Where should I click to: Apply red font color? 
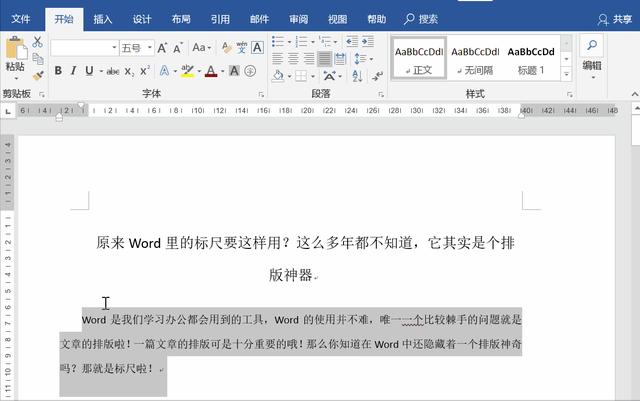click(211, 71)
